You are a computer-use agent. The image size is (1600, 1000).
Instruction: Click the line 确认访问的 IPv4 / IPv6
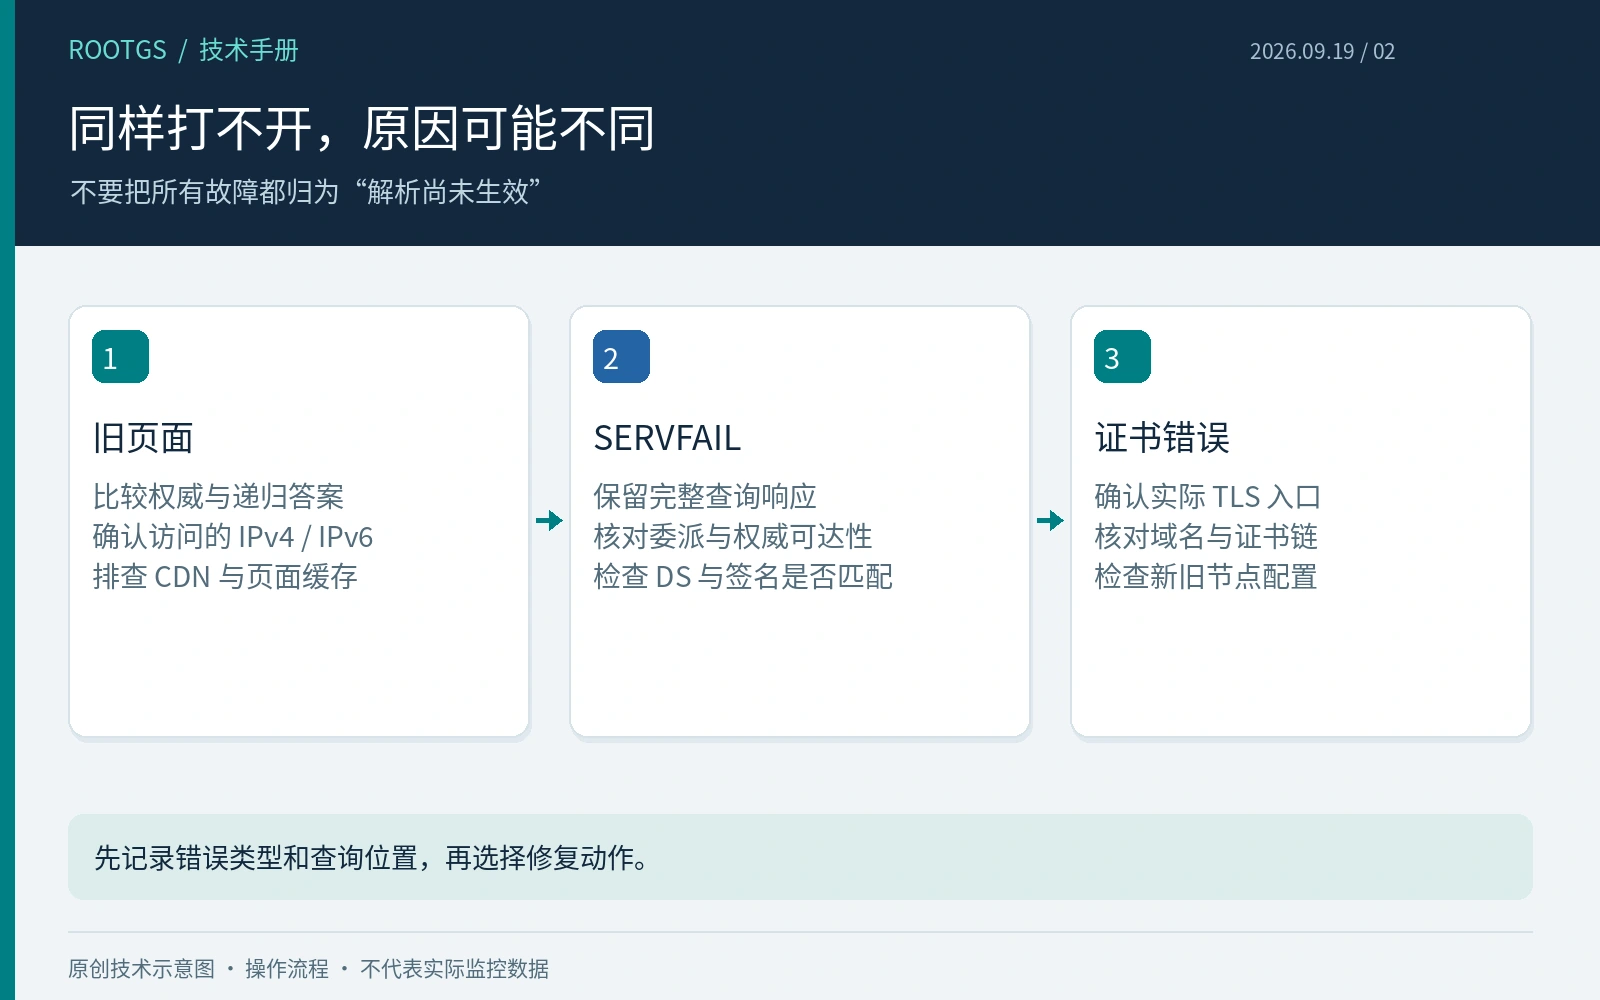[232, 537]
